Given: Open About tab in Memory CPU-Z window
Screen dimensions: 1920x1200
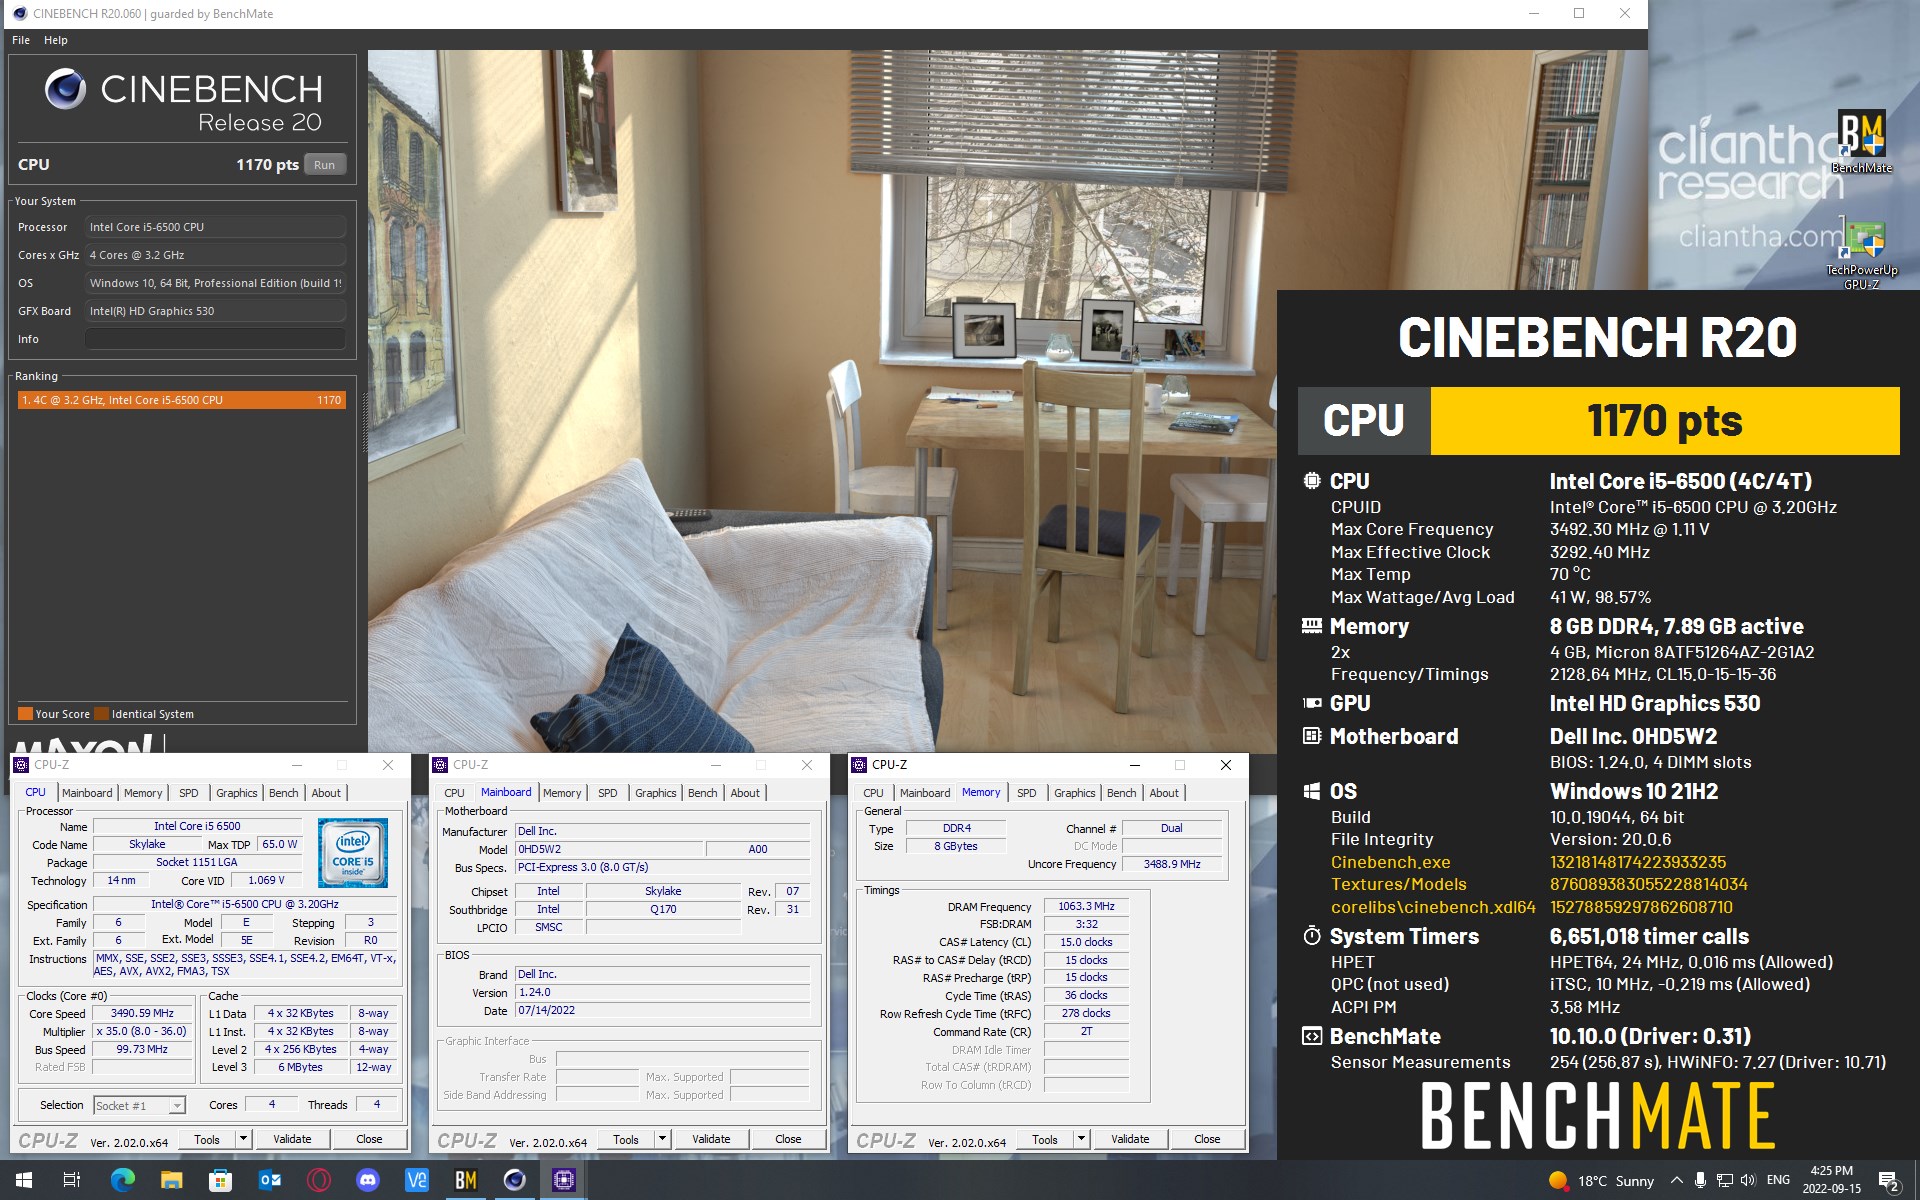Looking at the screenshot, I should 1164,793.
